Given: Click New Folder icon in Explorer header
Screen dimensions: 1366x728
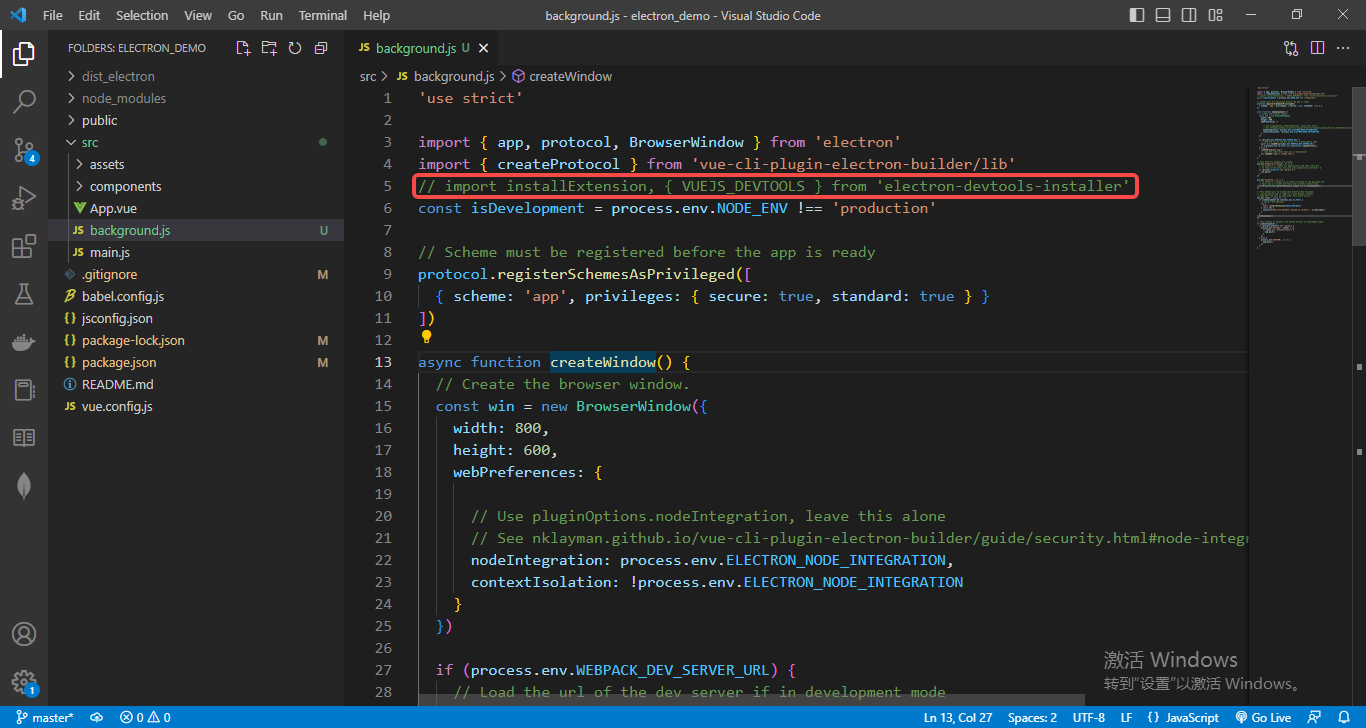Looking at the screenshot, I should point(269,48).
